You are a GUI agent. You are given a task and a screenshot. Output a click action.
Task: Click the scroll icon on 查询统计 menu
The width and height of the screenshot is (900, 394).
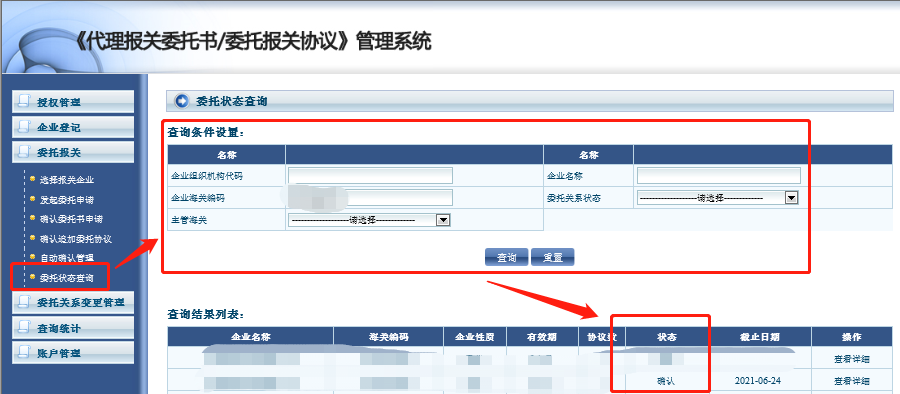click(24, 328)
